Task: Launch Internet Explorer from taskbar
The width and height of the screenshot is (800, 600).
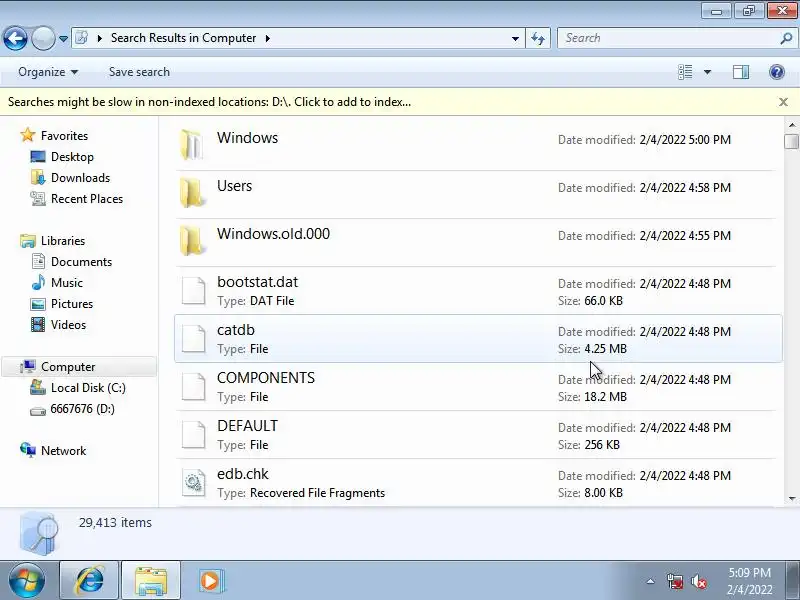Action: click(x=89, y=581)
